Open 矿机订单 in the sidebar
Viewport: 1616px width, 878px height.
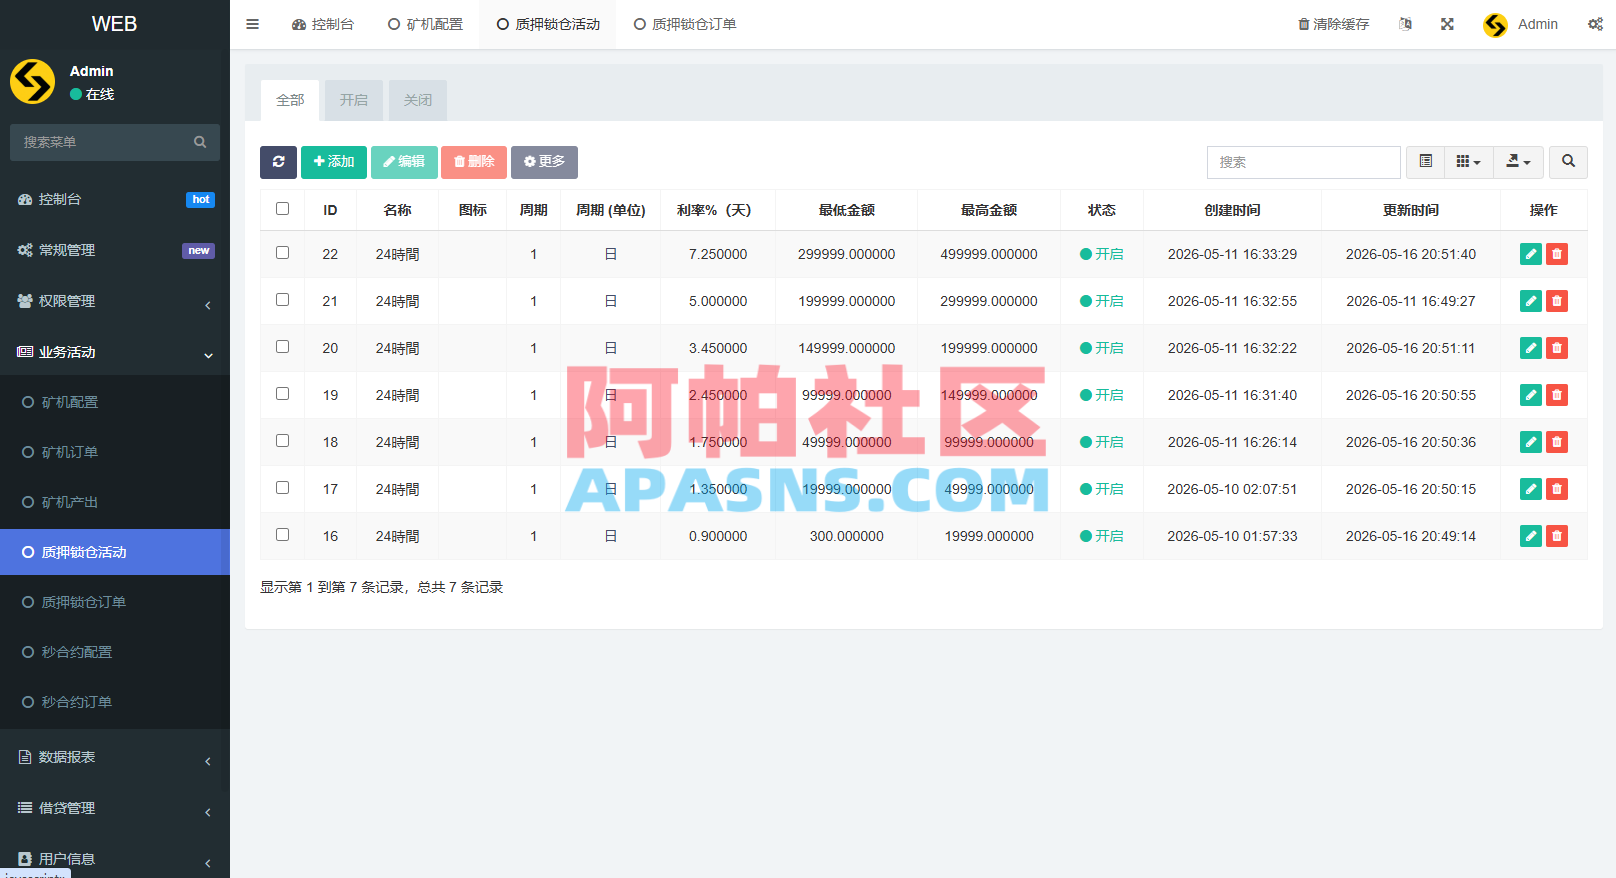pos(115,452)
